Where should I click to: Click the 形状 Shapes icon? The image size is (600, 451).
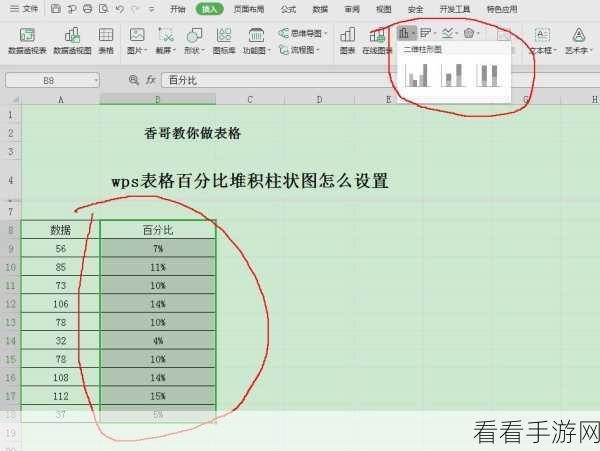pos(194,35)
